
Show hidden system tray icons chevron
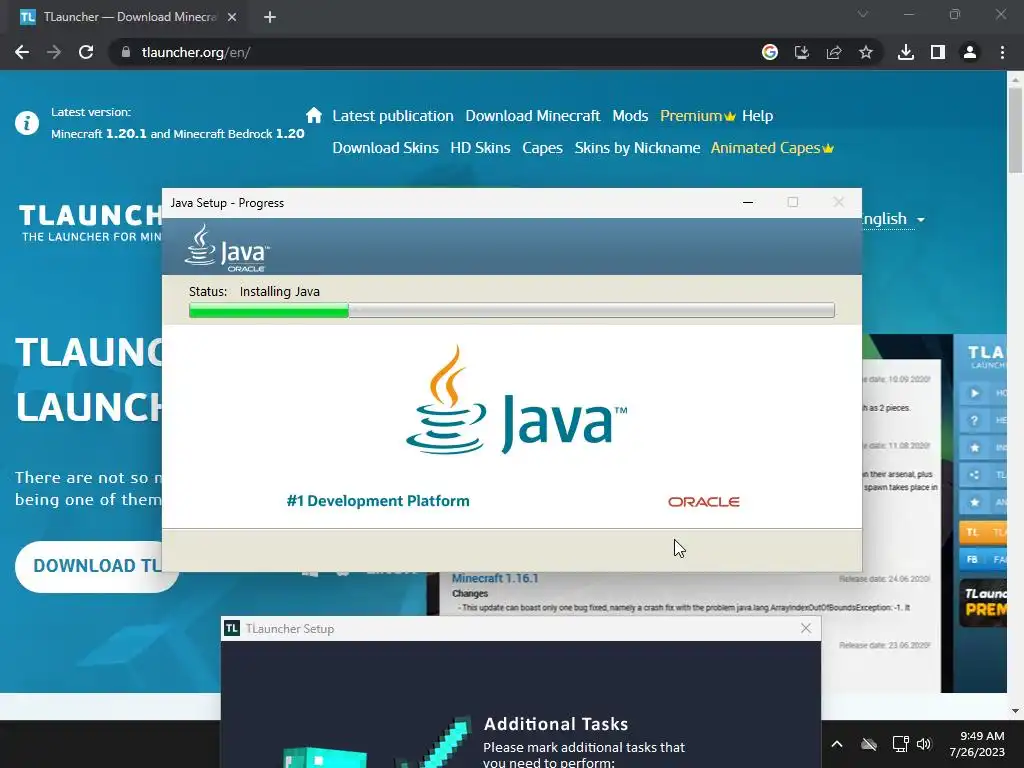pyautogui.click(x=837, y=744)
